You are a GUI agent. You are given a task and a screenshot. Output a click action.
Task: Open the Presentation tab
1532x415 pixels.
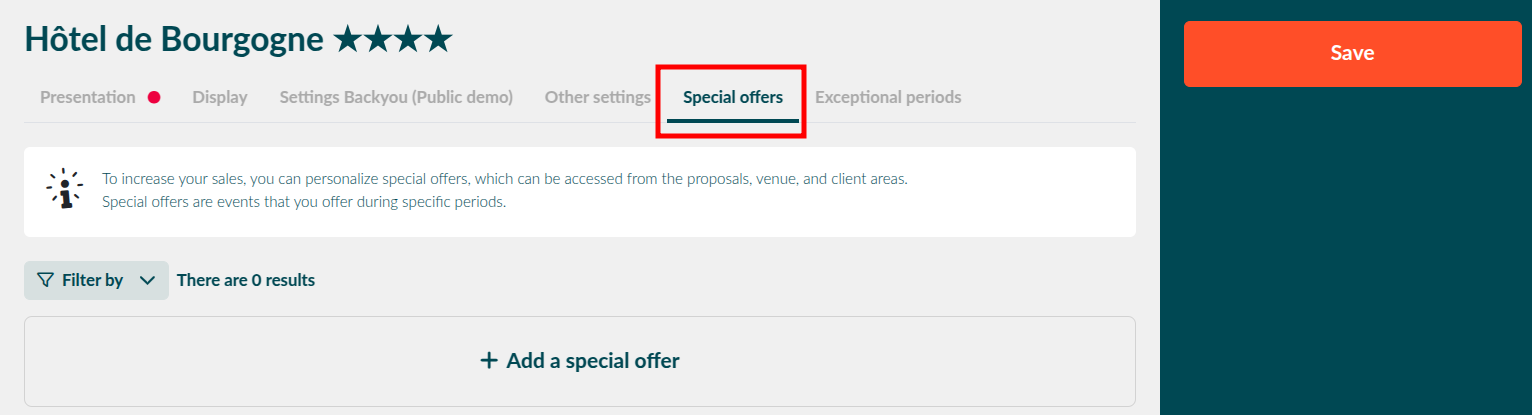pyautogui.click(x=88, y=97)
